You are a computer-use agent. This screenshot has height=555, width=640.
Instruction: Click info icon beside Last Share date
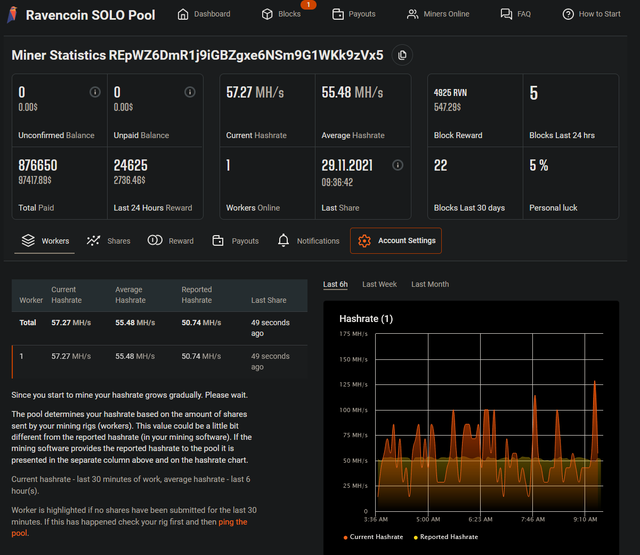click(x=398, y=165)
